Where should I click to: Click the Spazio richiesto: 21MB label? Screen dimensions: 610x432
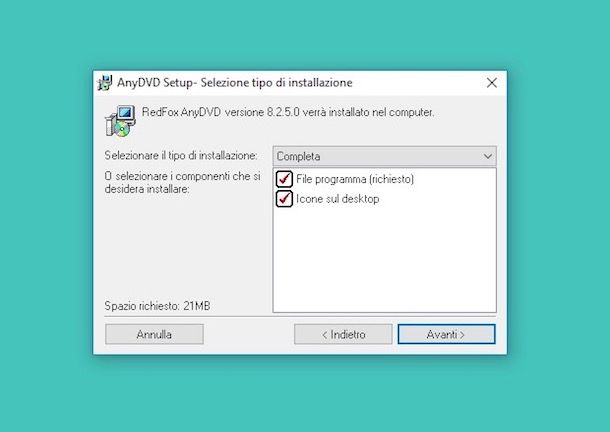click(x=157, y=306)
